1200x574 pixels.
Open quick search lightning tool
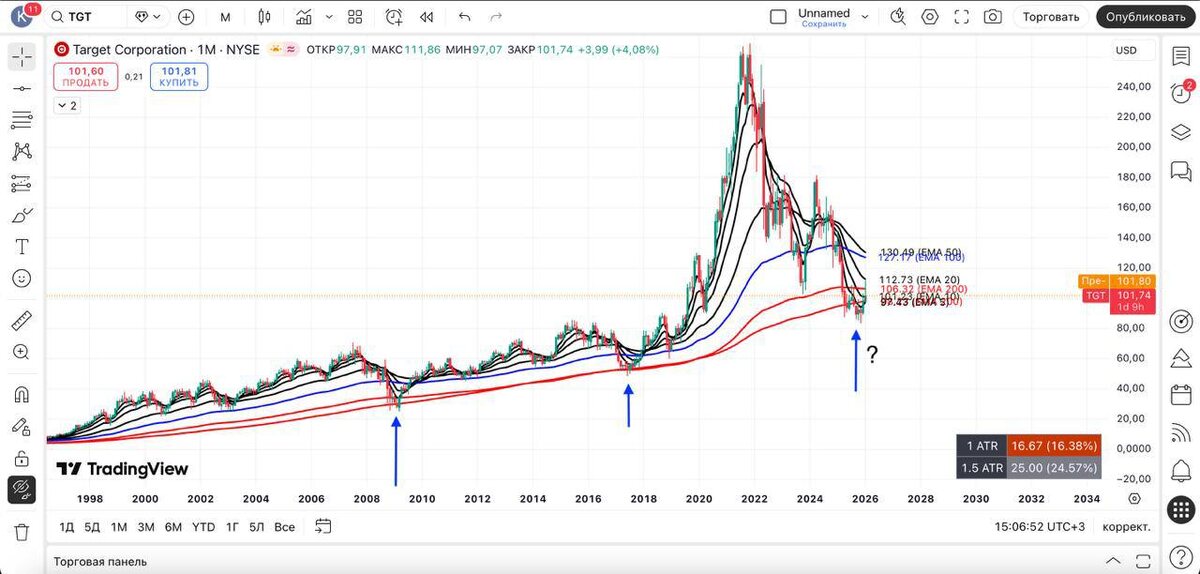coord(897,17)
